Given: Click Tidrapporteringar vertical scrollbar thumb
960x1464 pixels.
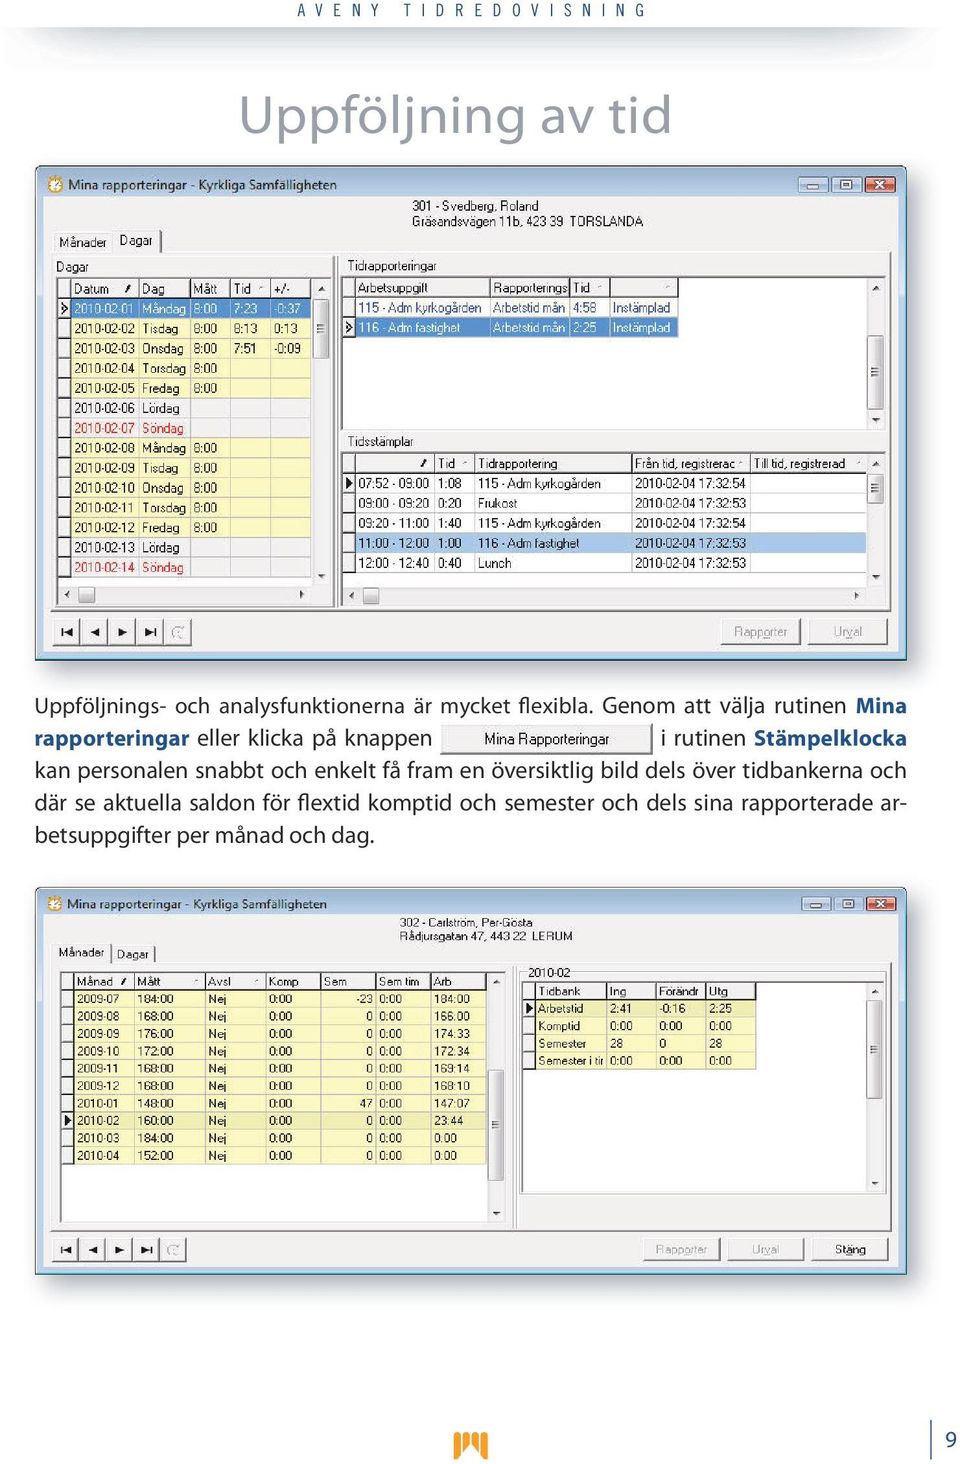Looking at the screenshot, I should [875, 372].
